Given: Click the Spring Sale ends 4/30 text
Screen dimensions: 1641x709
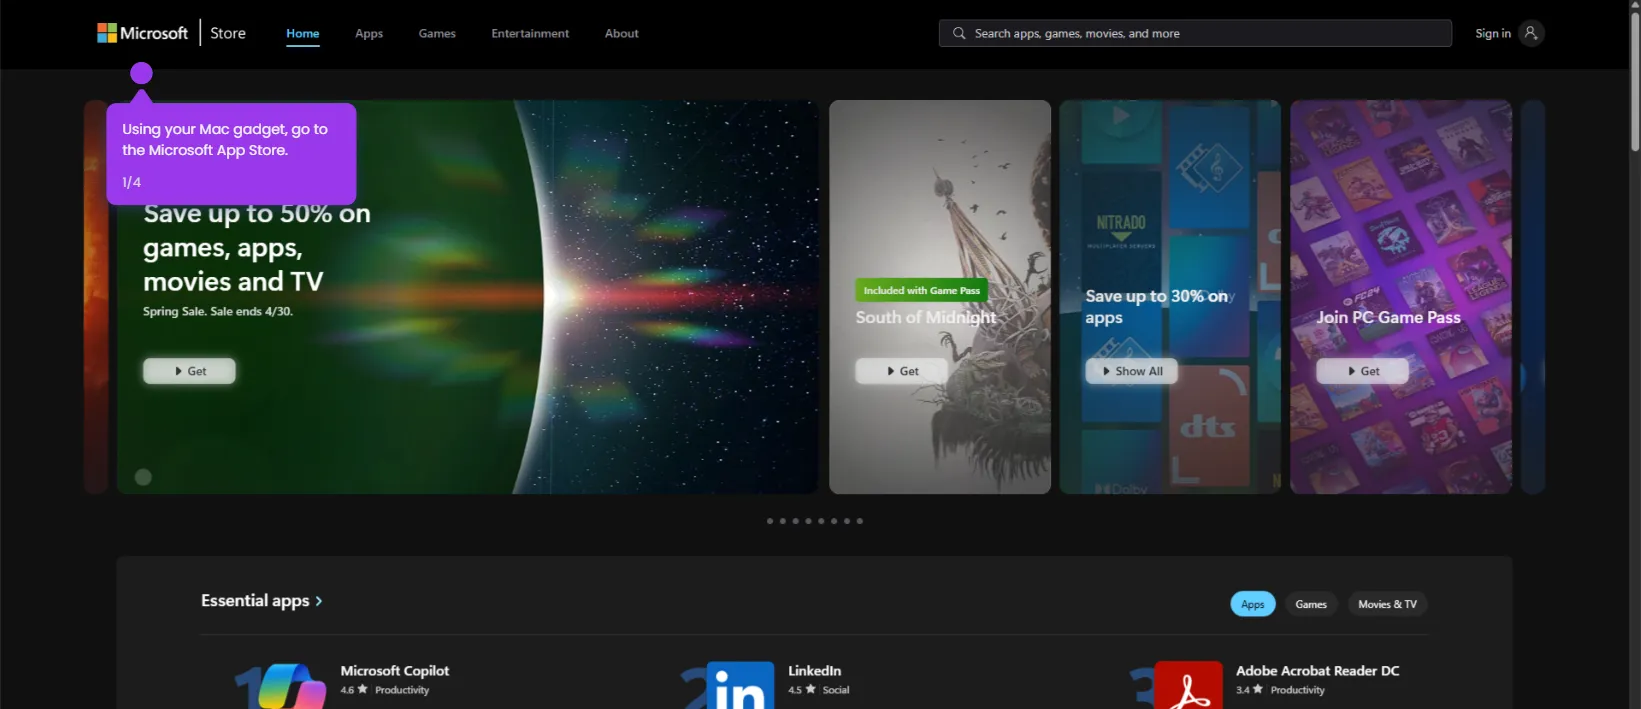Looking at the screenshot, I should point(218,312).
